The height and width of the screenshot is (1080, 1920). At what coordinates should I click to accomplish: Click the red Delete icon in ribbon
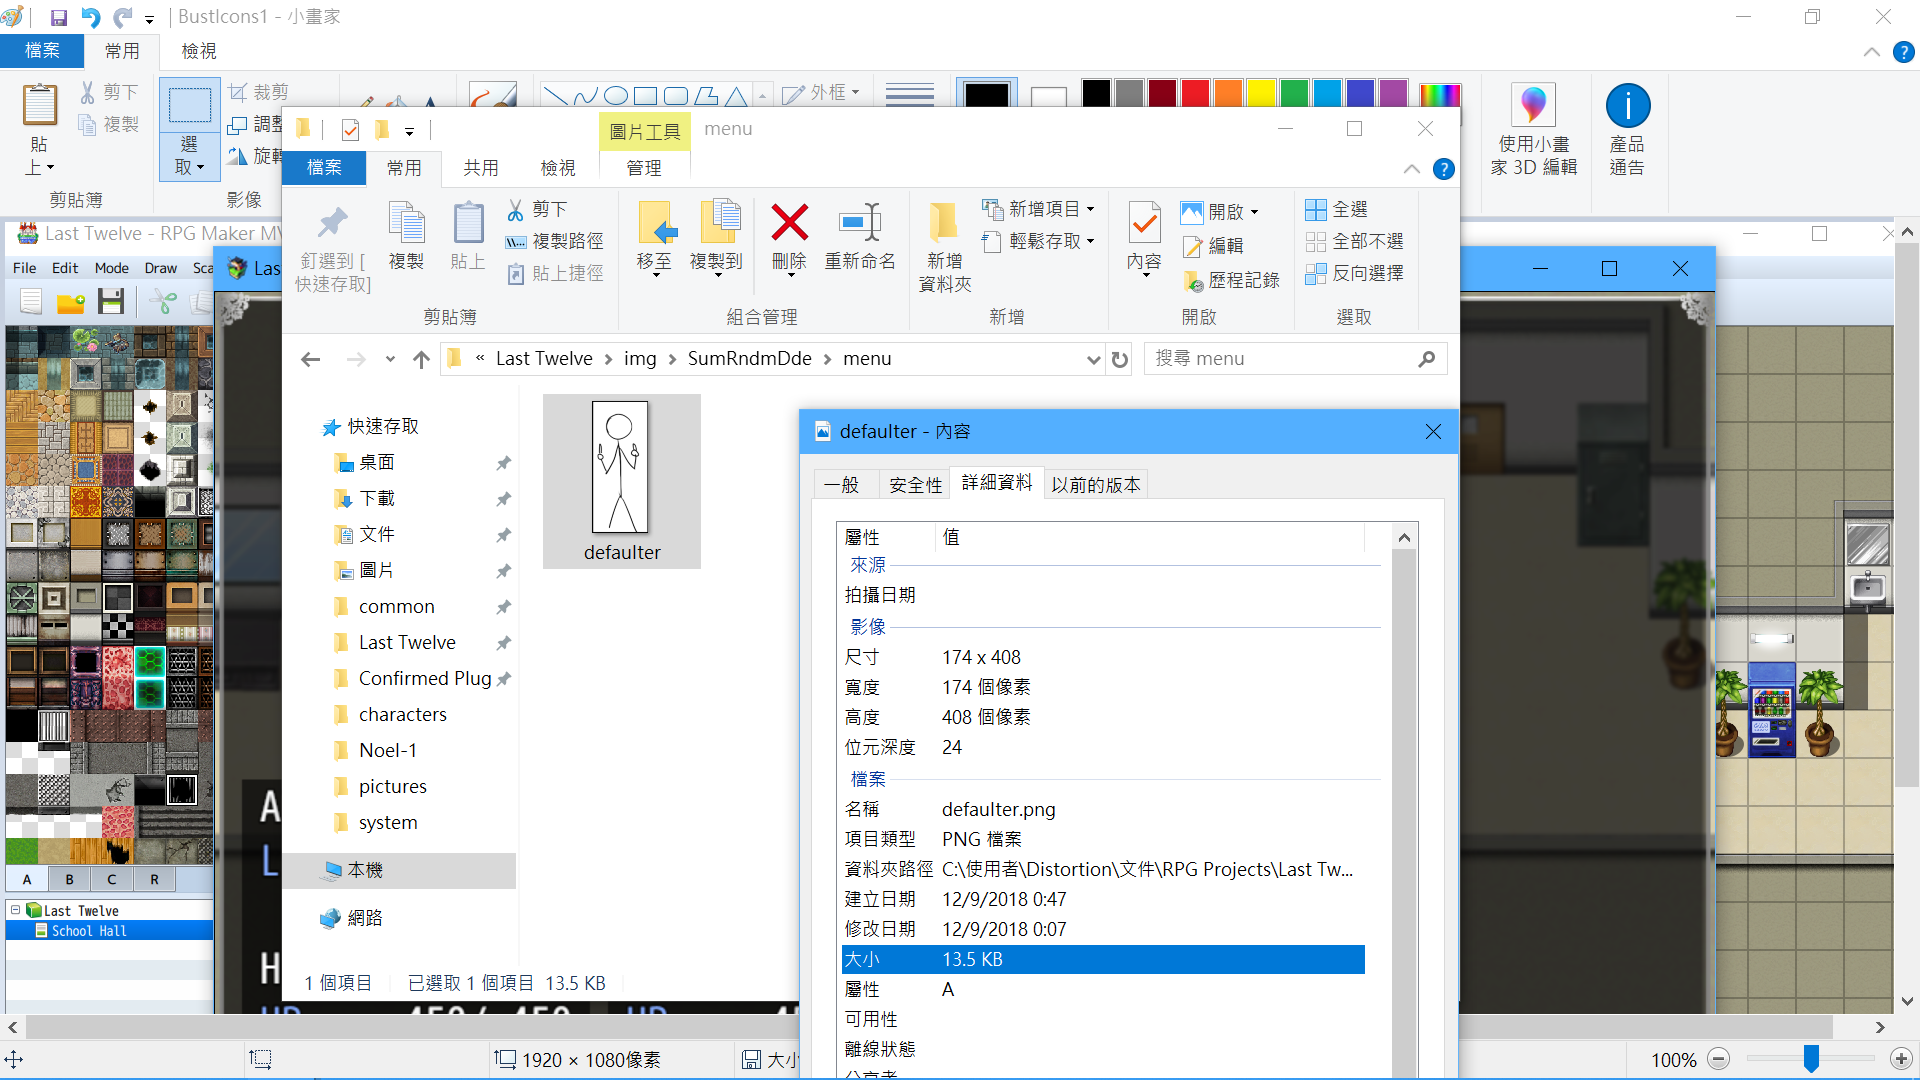pos(789,223)
